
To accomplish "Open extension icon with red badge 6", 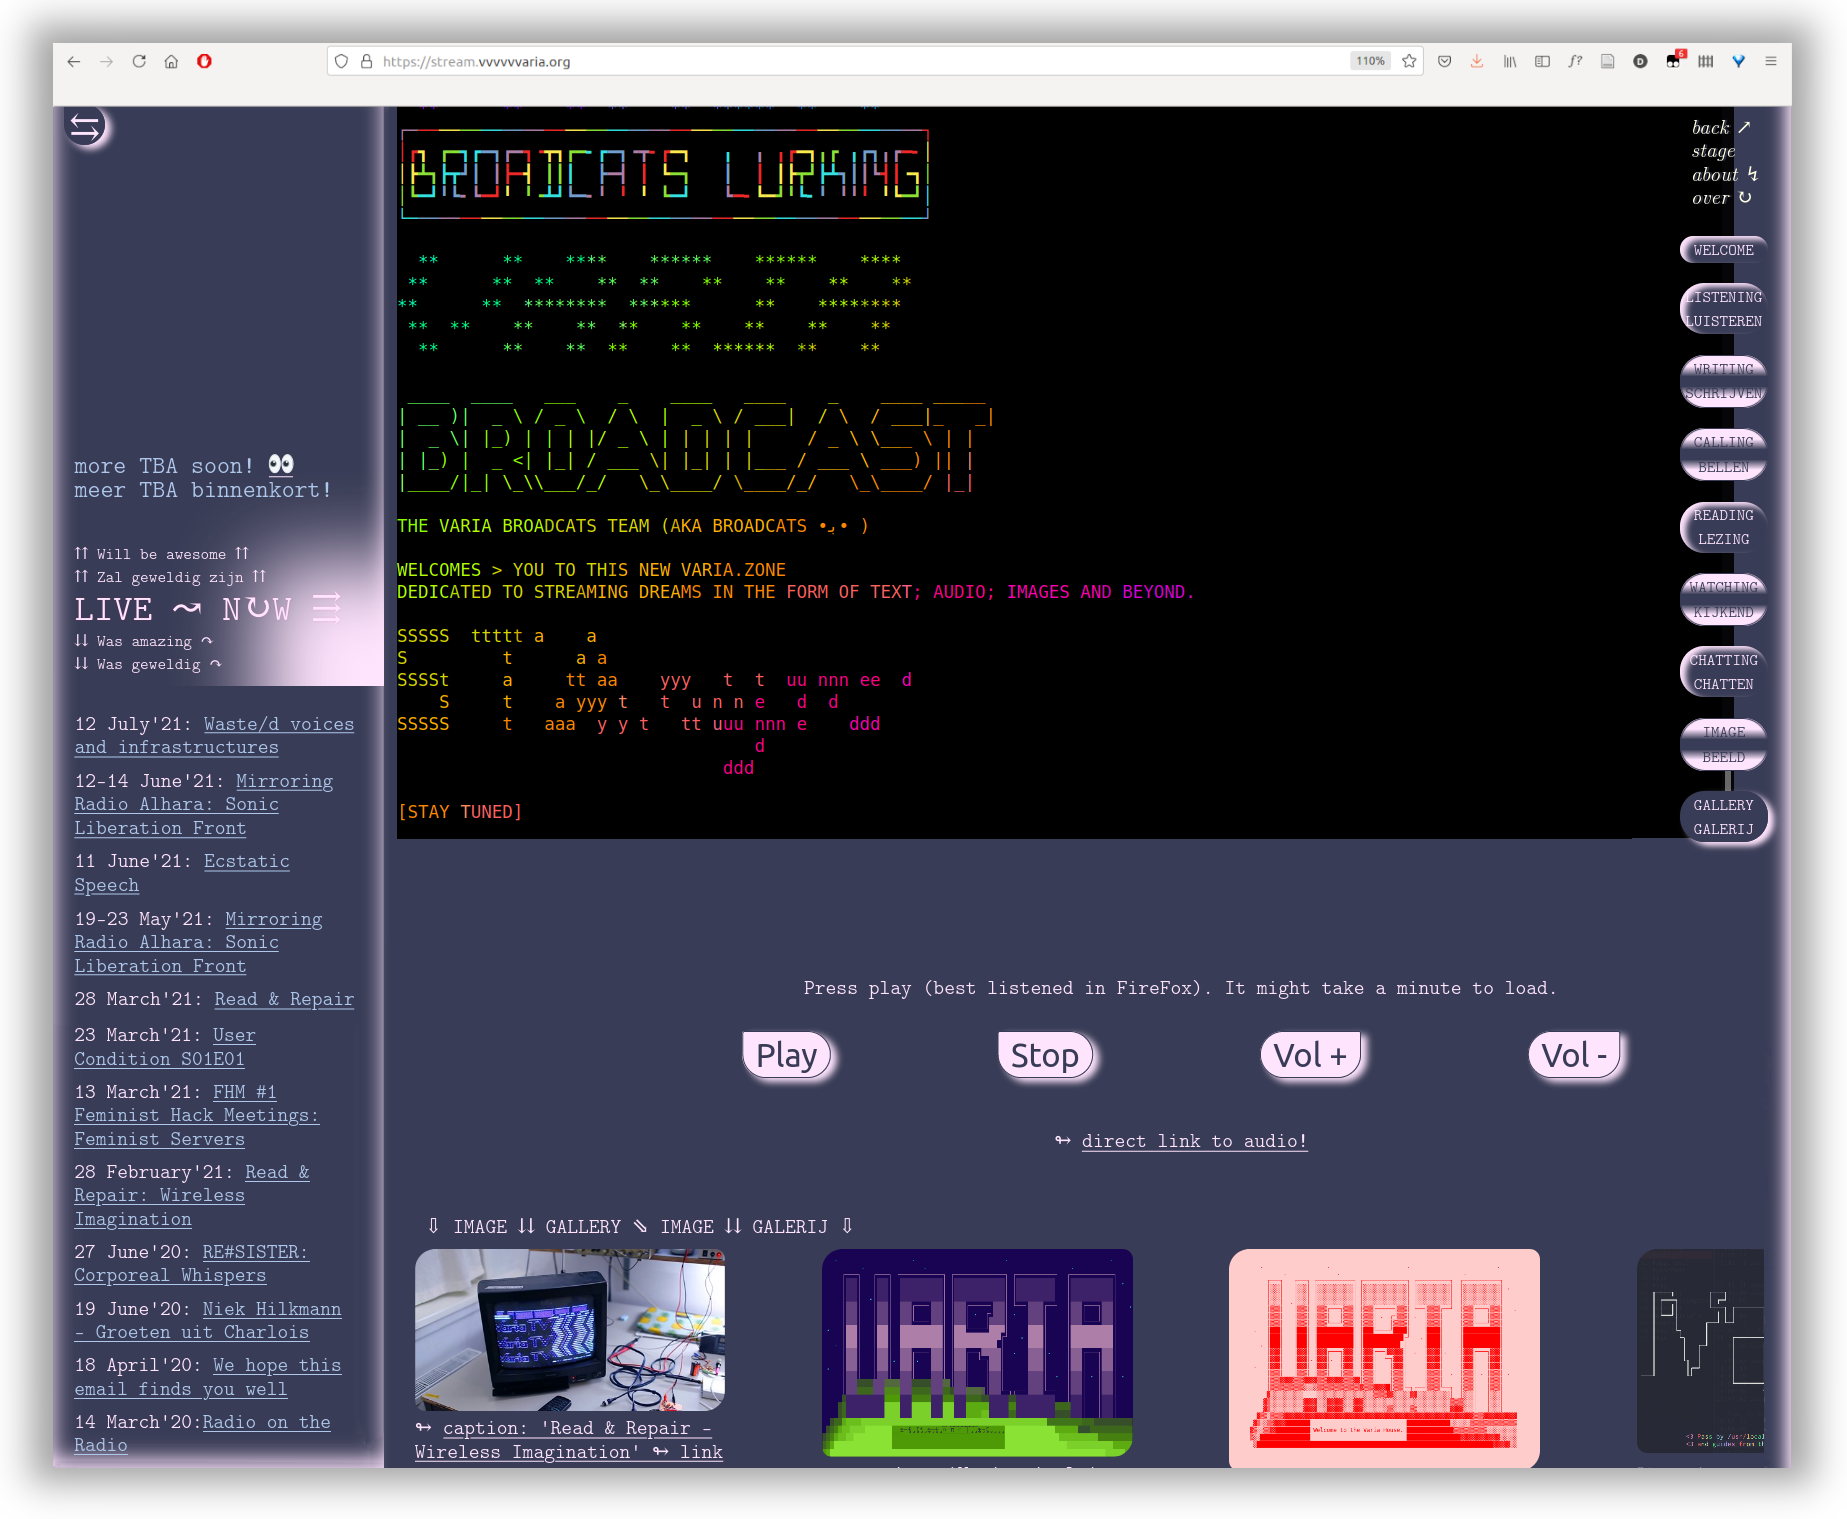I will (x=1674, y=60).
